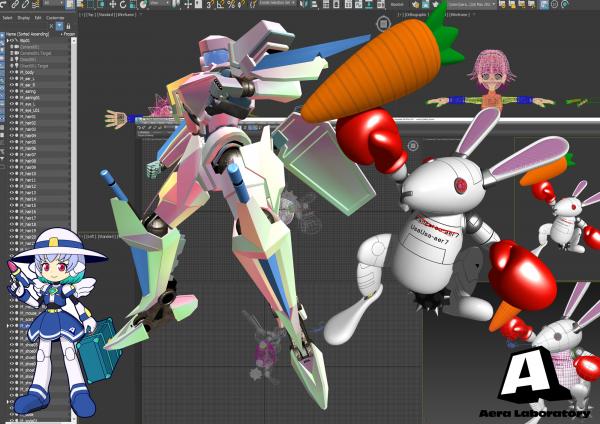The image size is (600, 424).
Task: Expand the World root tree node
Action: [8, 41]
